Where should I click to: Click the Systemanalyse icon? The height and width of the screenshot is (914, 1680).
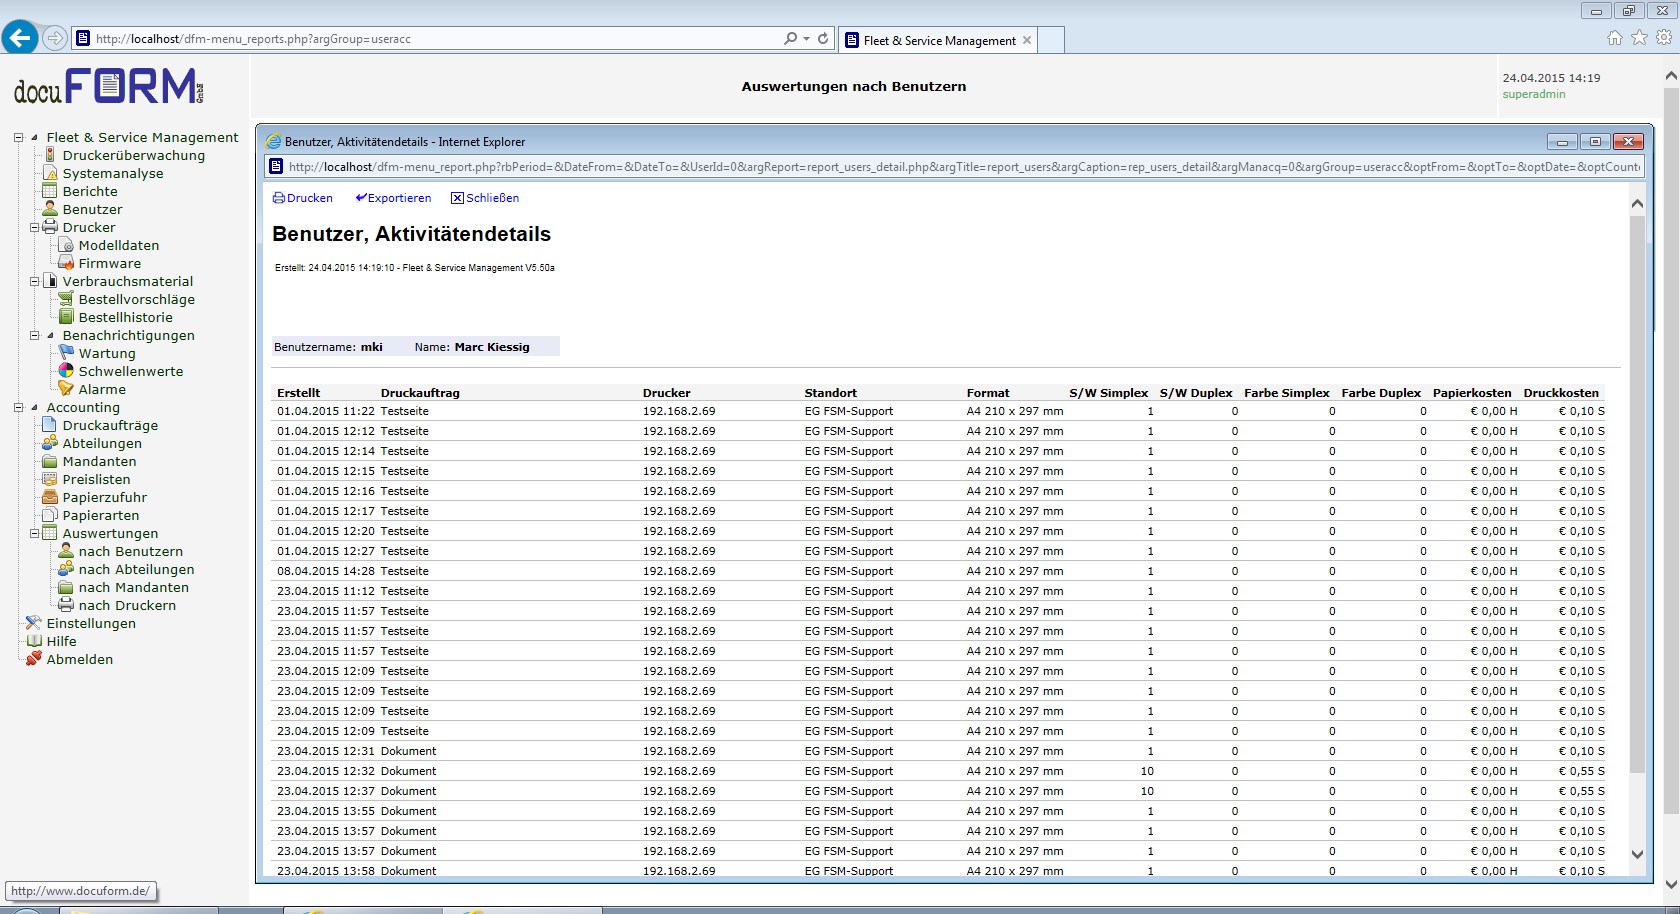[50, 174]
